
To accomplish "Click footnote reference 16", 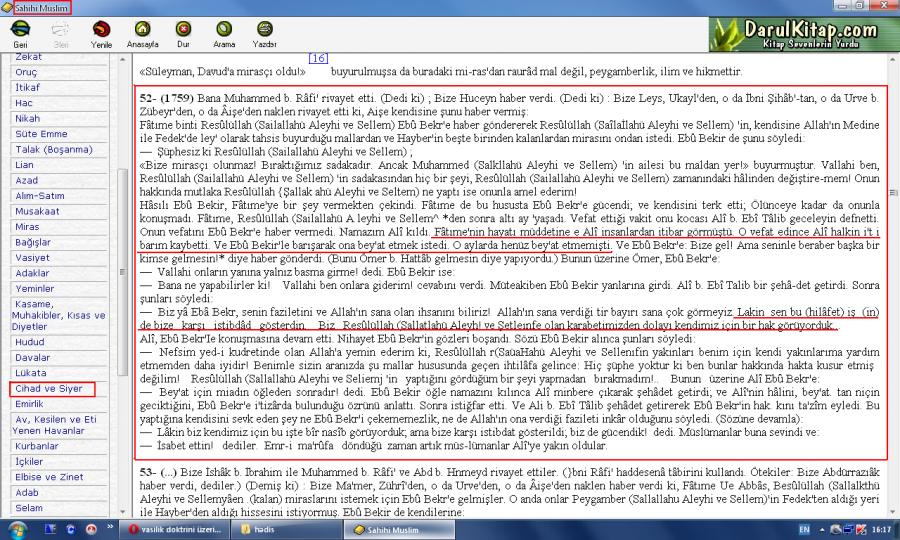I will click(318, 60).
